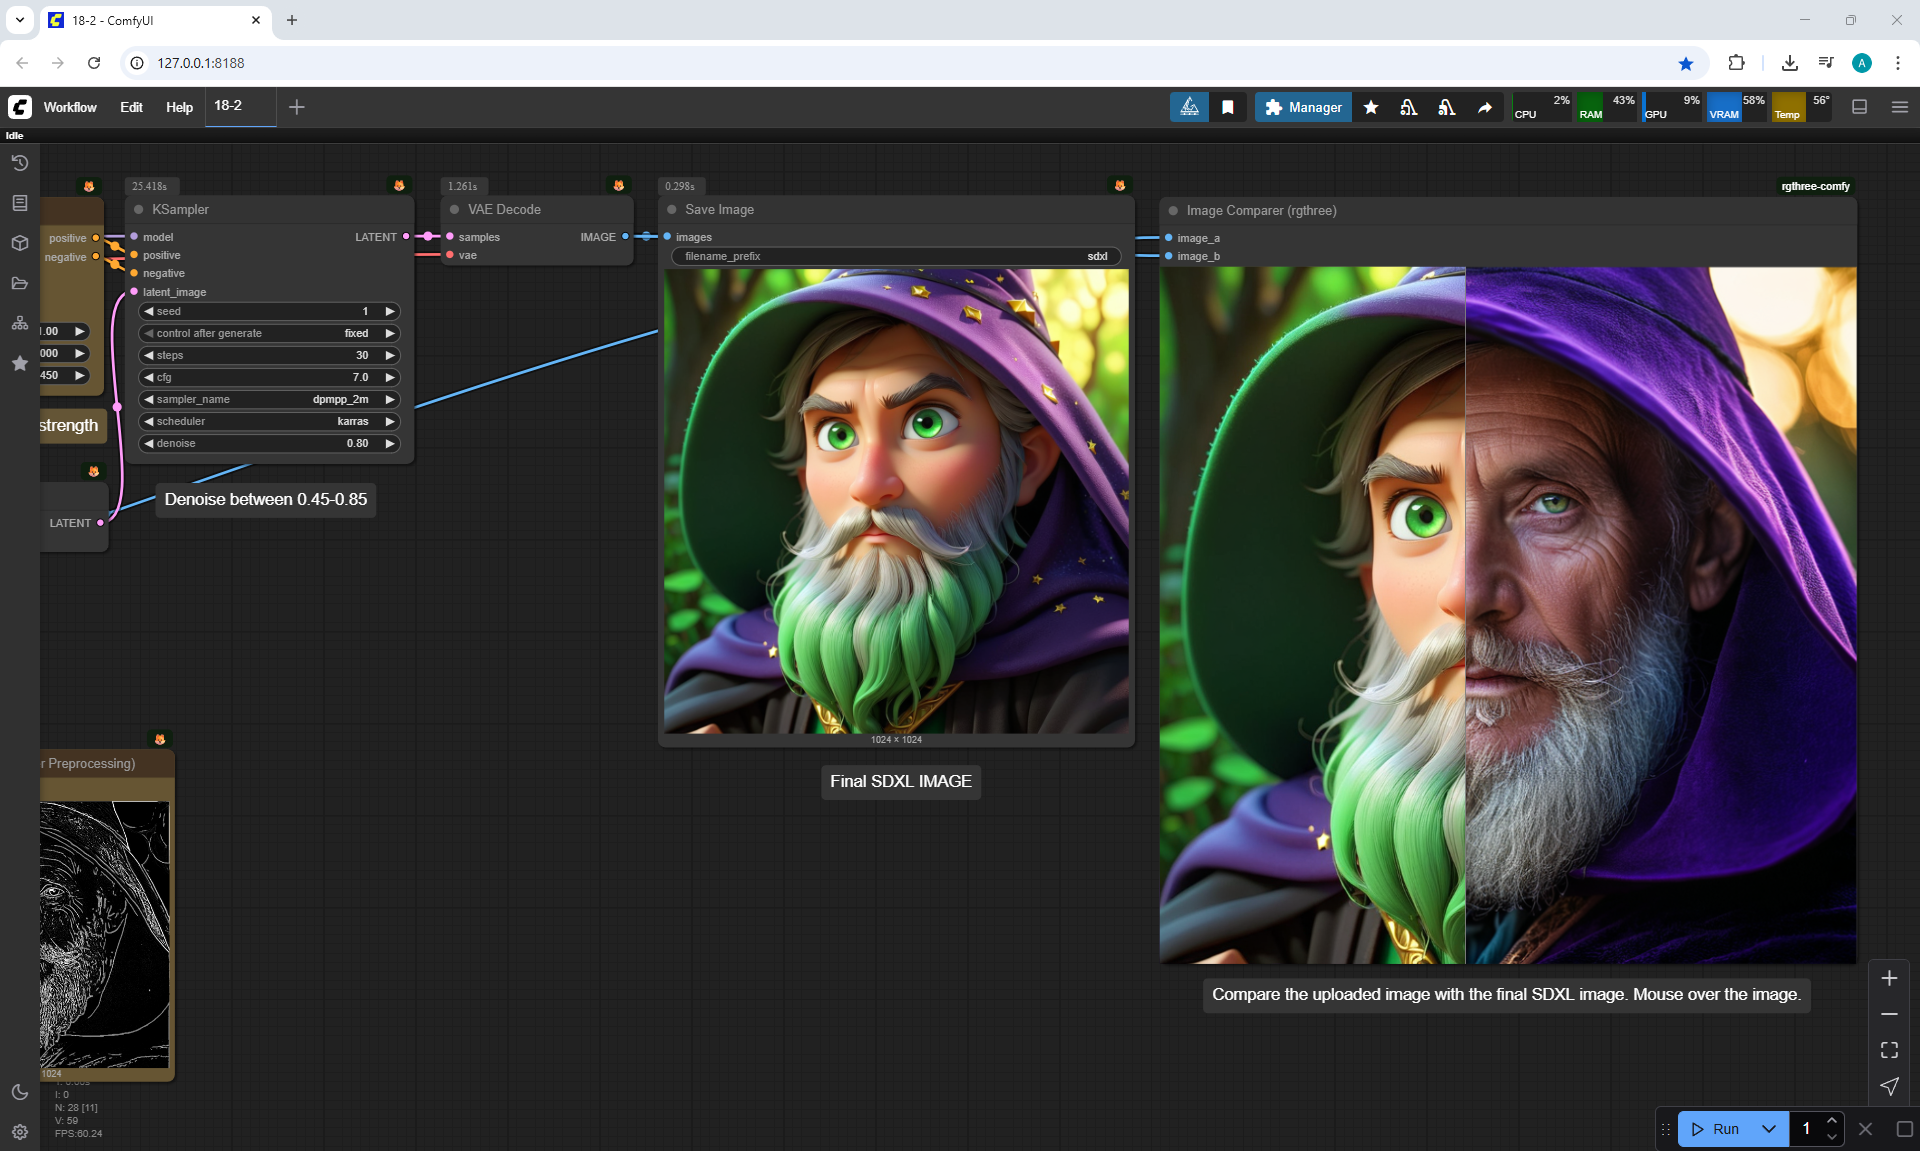Open the Help menu
1920x1151 pixels.
tap(179, 107)
